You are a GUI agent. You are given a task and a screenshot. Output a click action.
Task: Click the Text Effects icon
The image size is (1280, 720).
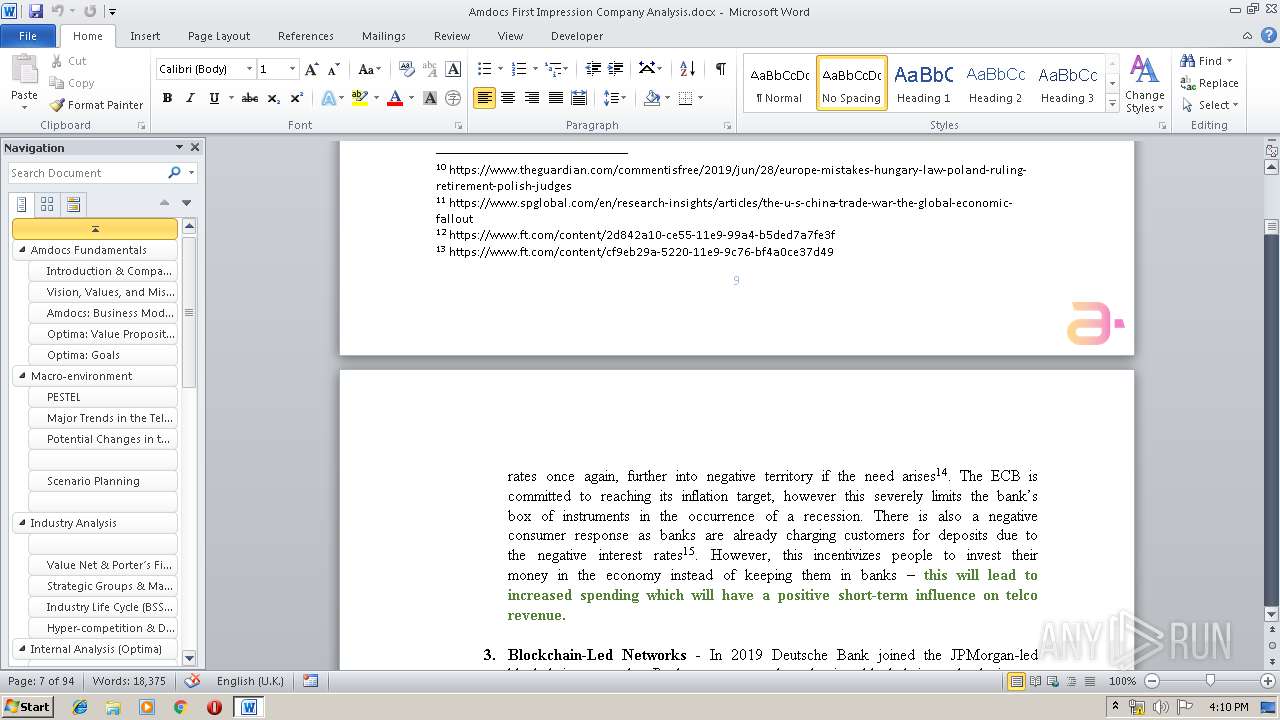pos(328,98)
